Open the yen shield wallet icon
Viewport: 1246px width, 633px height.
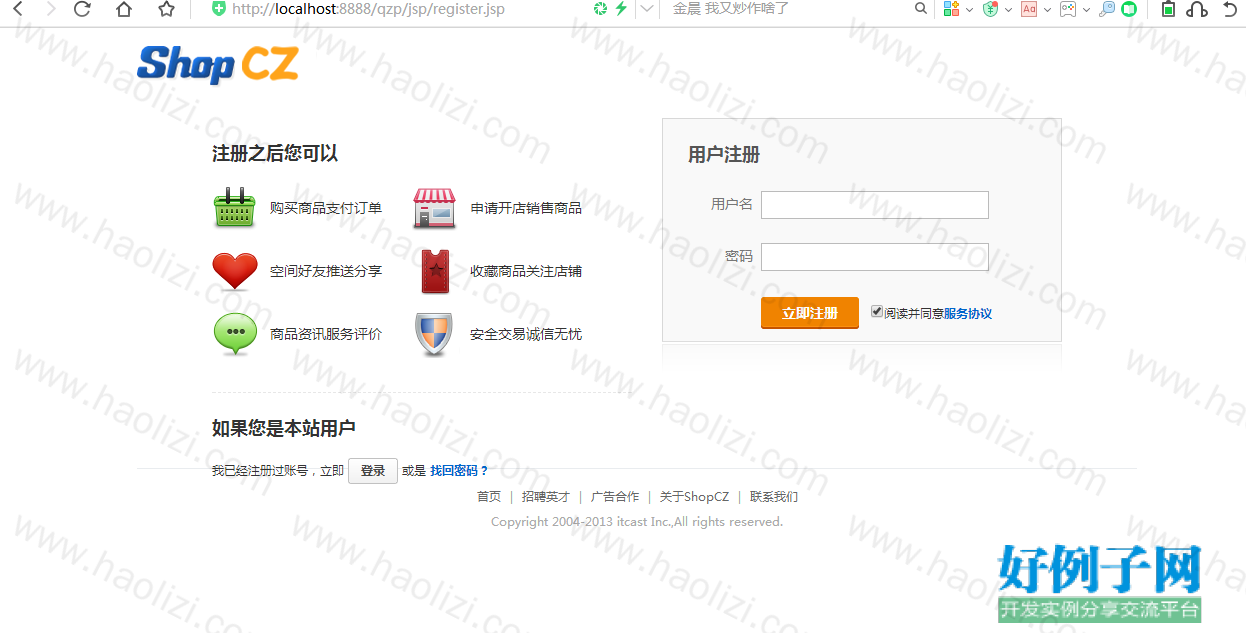[x=990, y=9]
